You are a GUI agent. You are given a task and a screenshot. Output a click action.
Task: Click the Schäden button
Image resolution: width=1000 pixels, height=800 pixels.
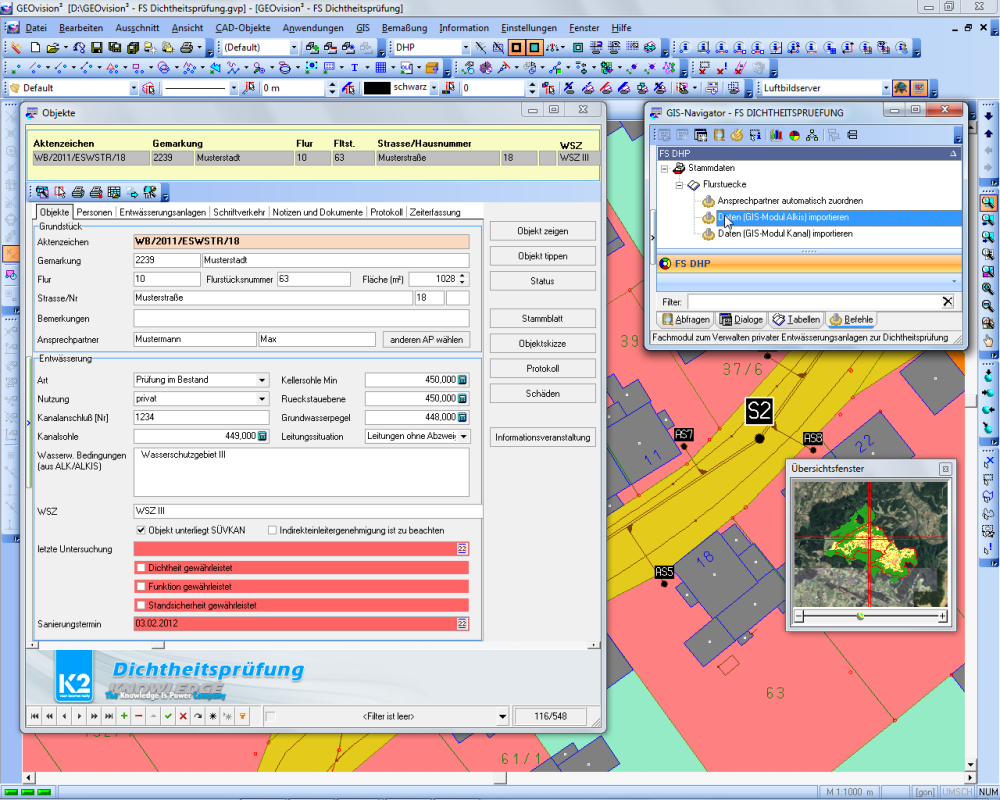pos(543,394)
